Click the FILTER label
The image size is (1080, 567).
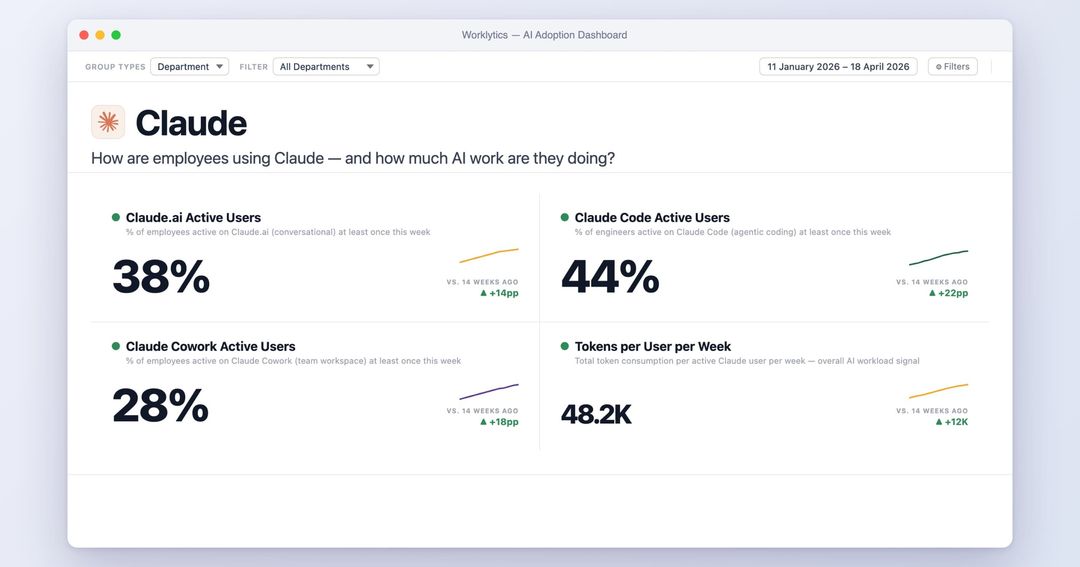tap(253, 67)
